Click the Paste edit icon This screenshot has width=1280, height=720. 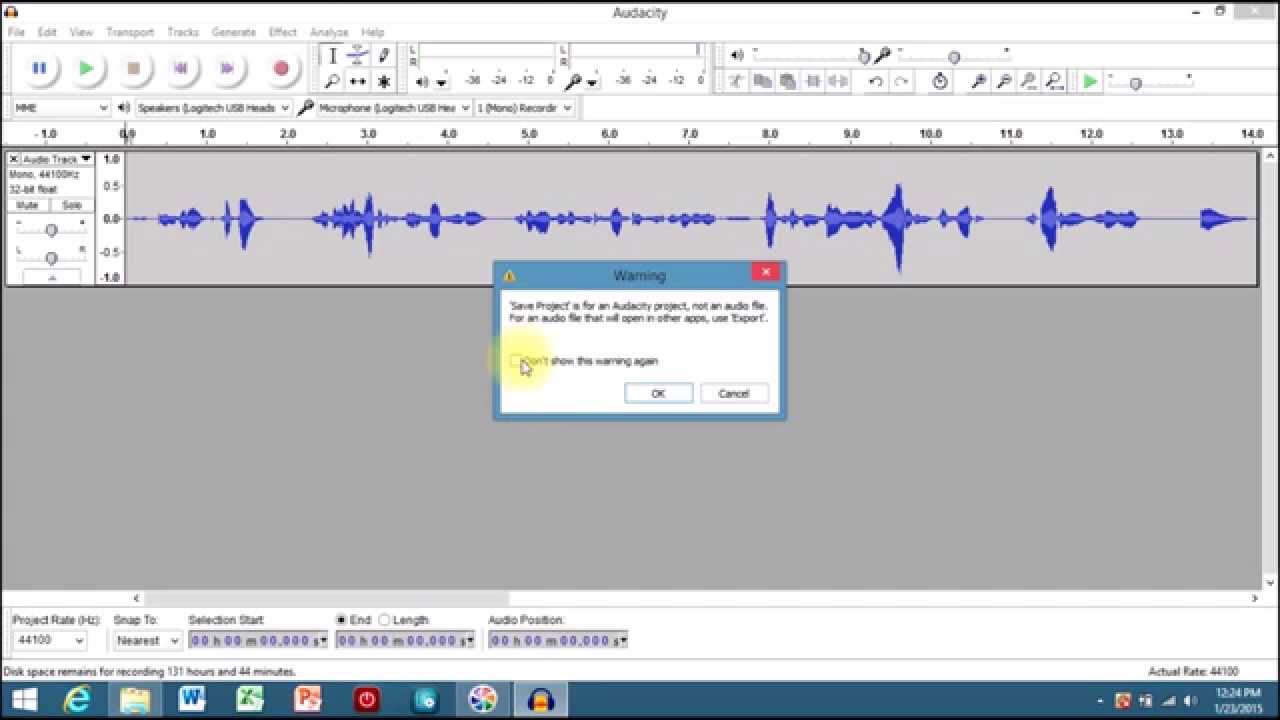point(788,81)
